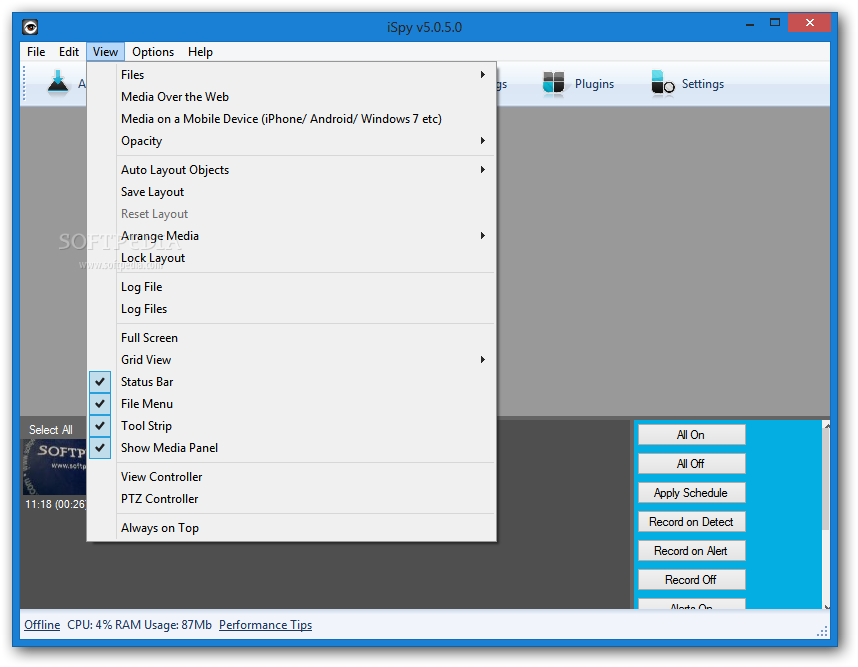Expand the Opacity submenu arrow
858x667 pixels.
pos(483,141)
